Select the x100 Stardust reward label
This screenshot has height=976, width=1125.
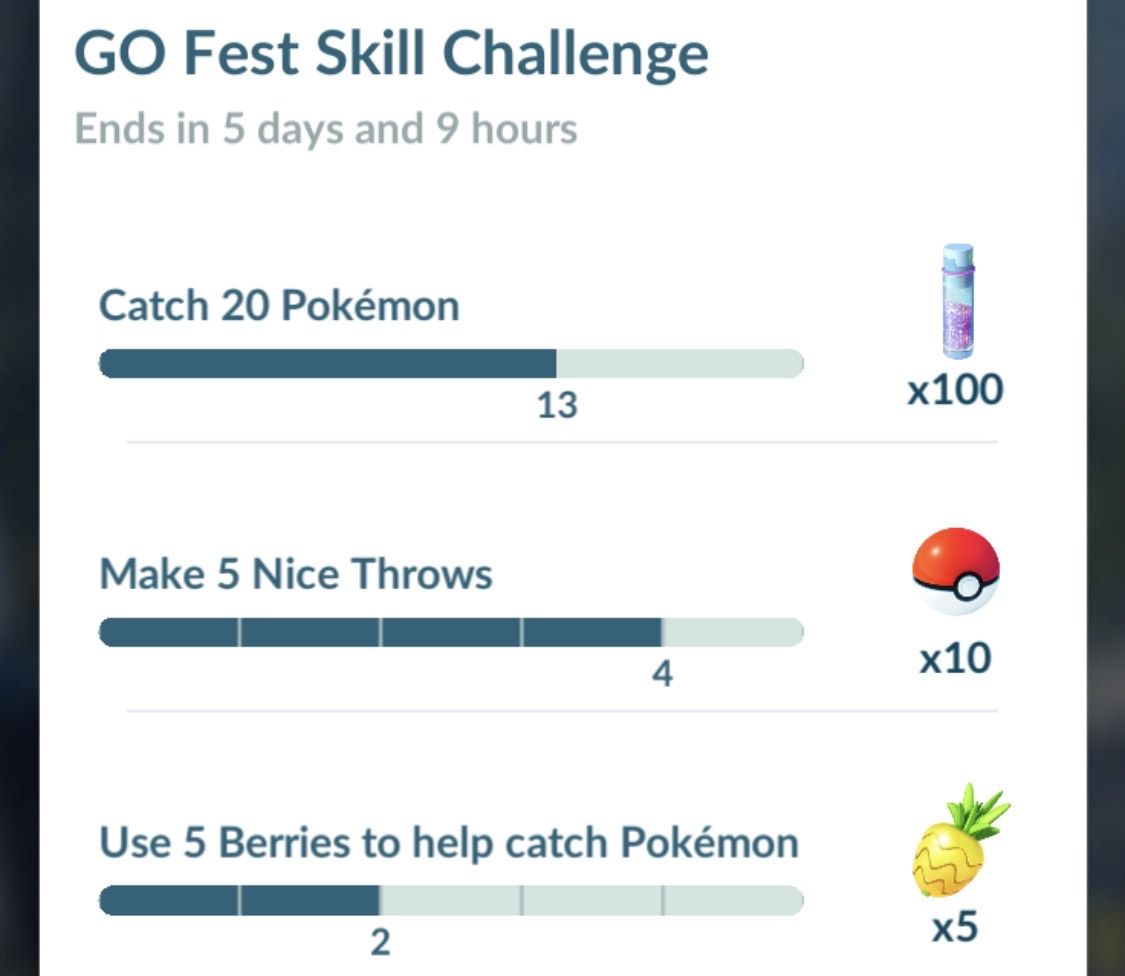(x=957, y=390)
